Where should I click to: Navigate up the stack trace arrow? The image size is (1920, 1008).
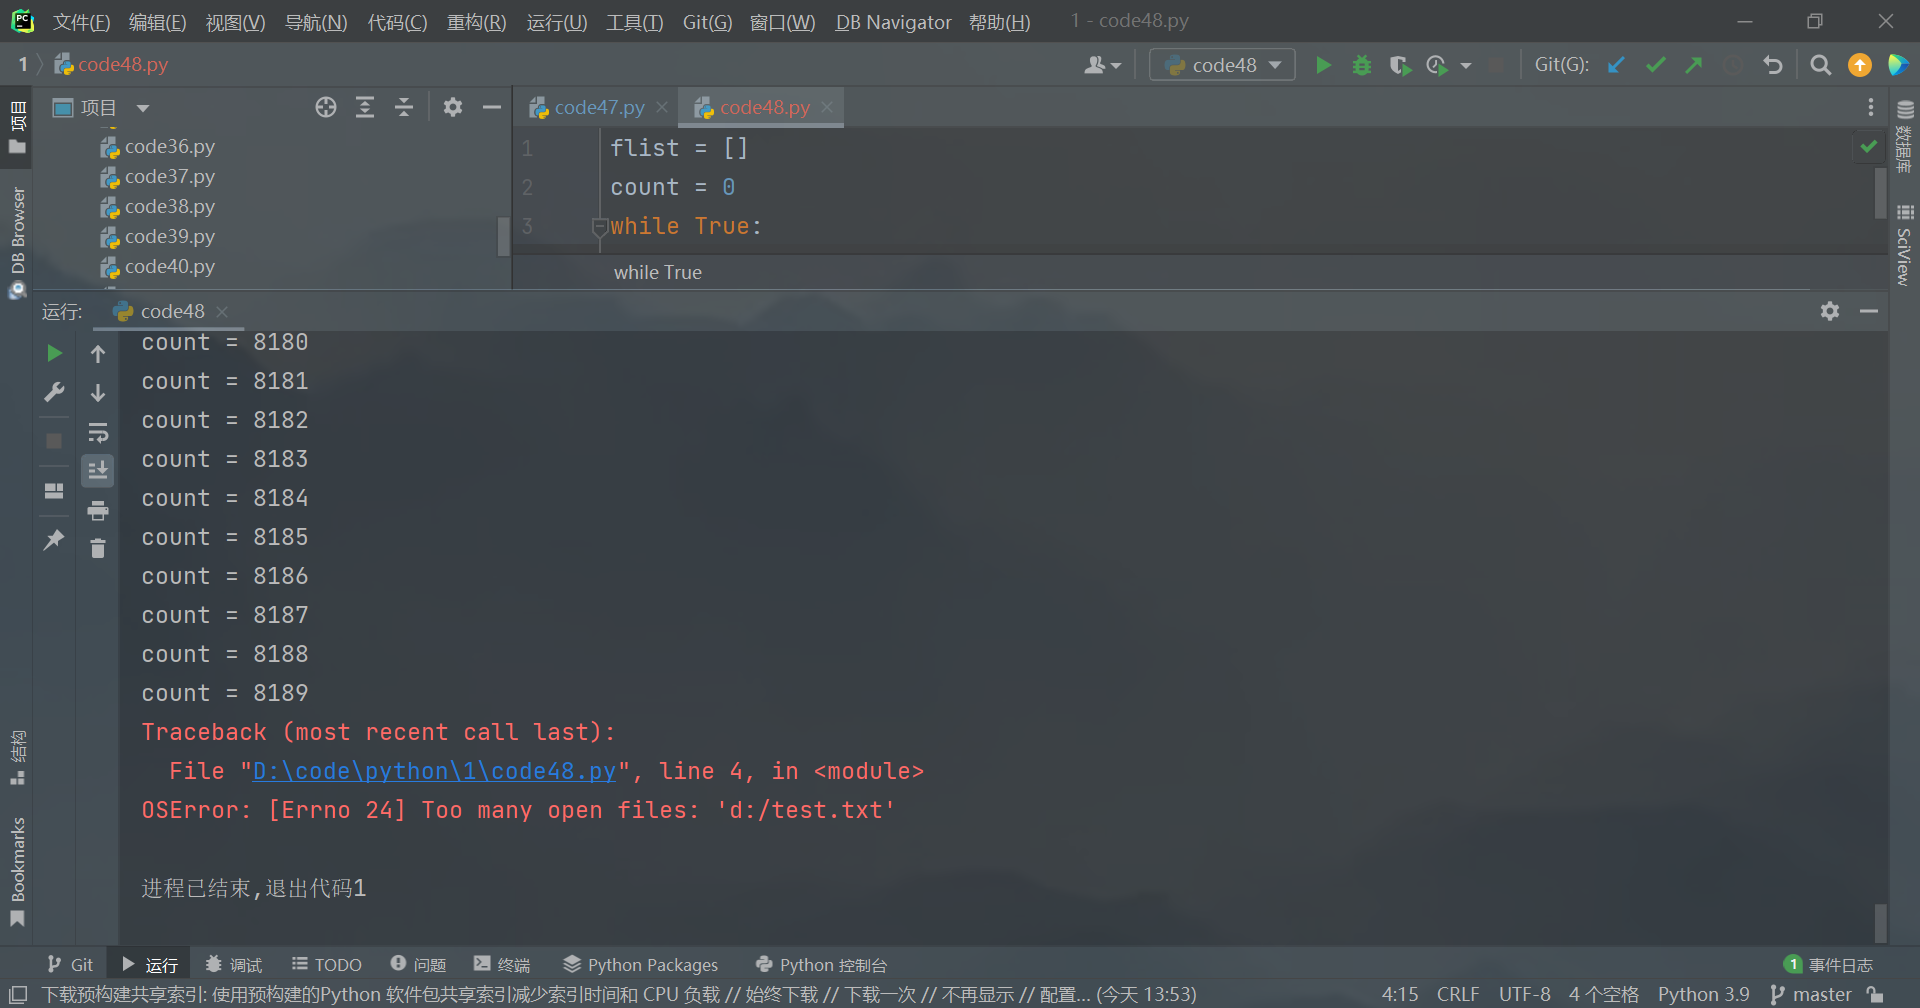click(98, 353)
